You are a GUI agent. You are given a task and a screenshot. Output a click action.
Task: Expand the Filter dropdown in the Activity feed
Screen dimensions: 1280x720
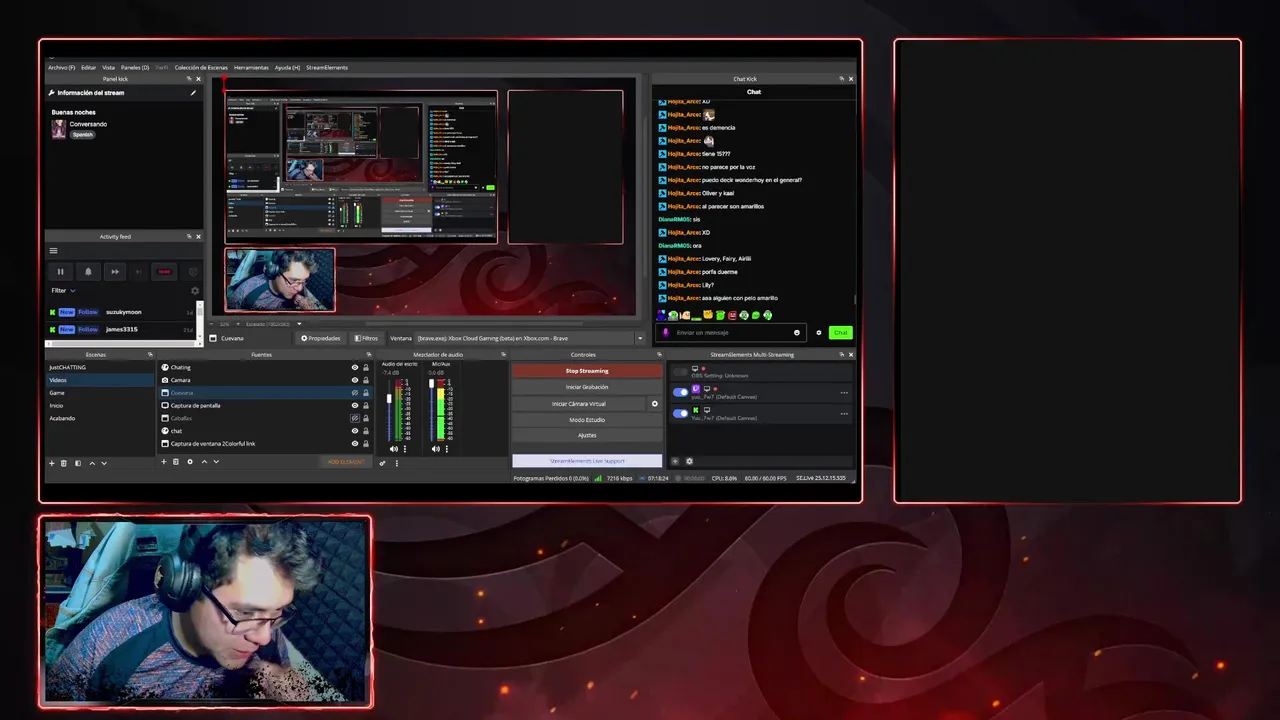click(x=64, y=291)
